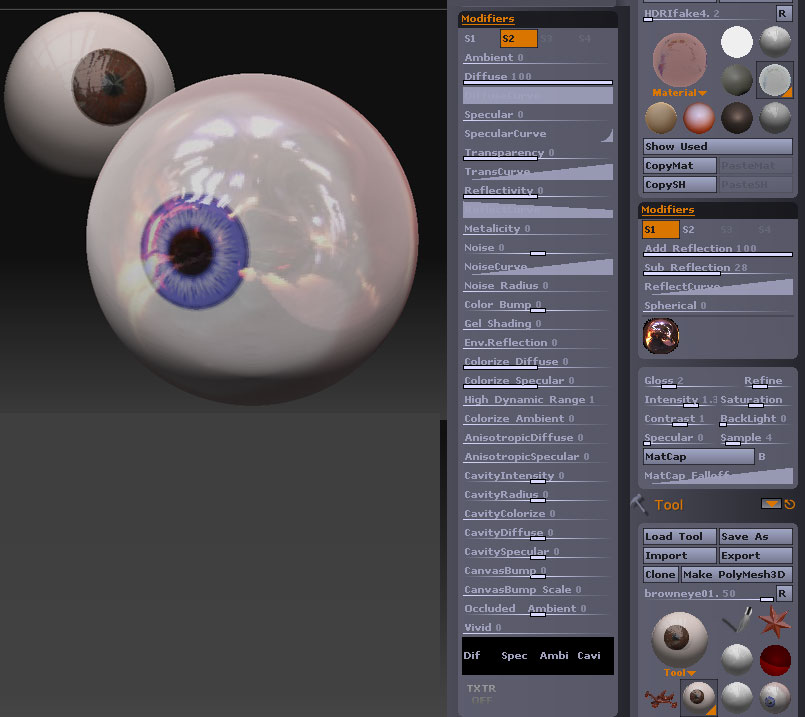Open the large brown eye Tool thumbnail
Viewport: 805px width, 717px height.
(x=679, y=639)
